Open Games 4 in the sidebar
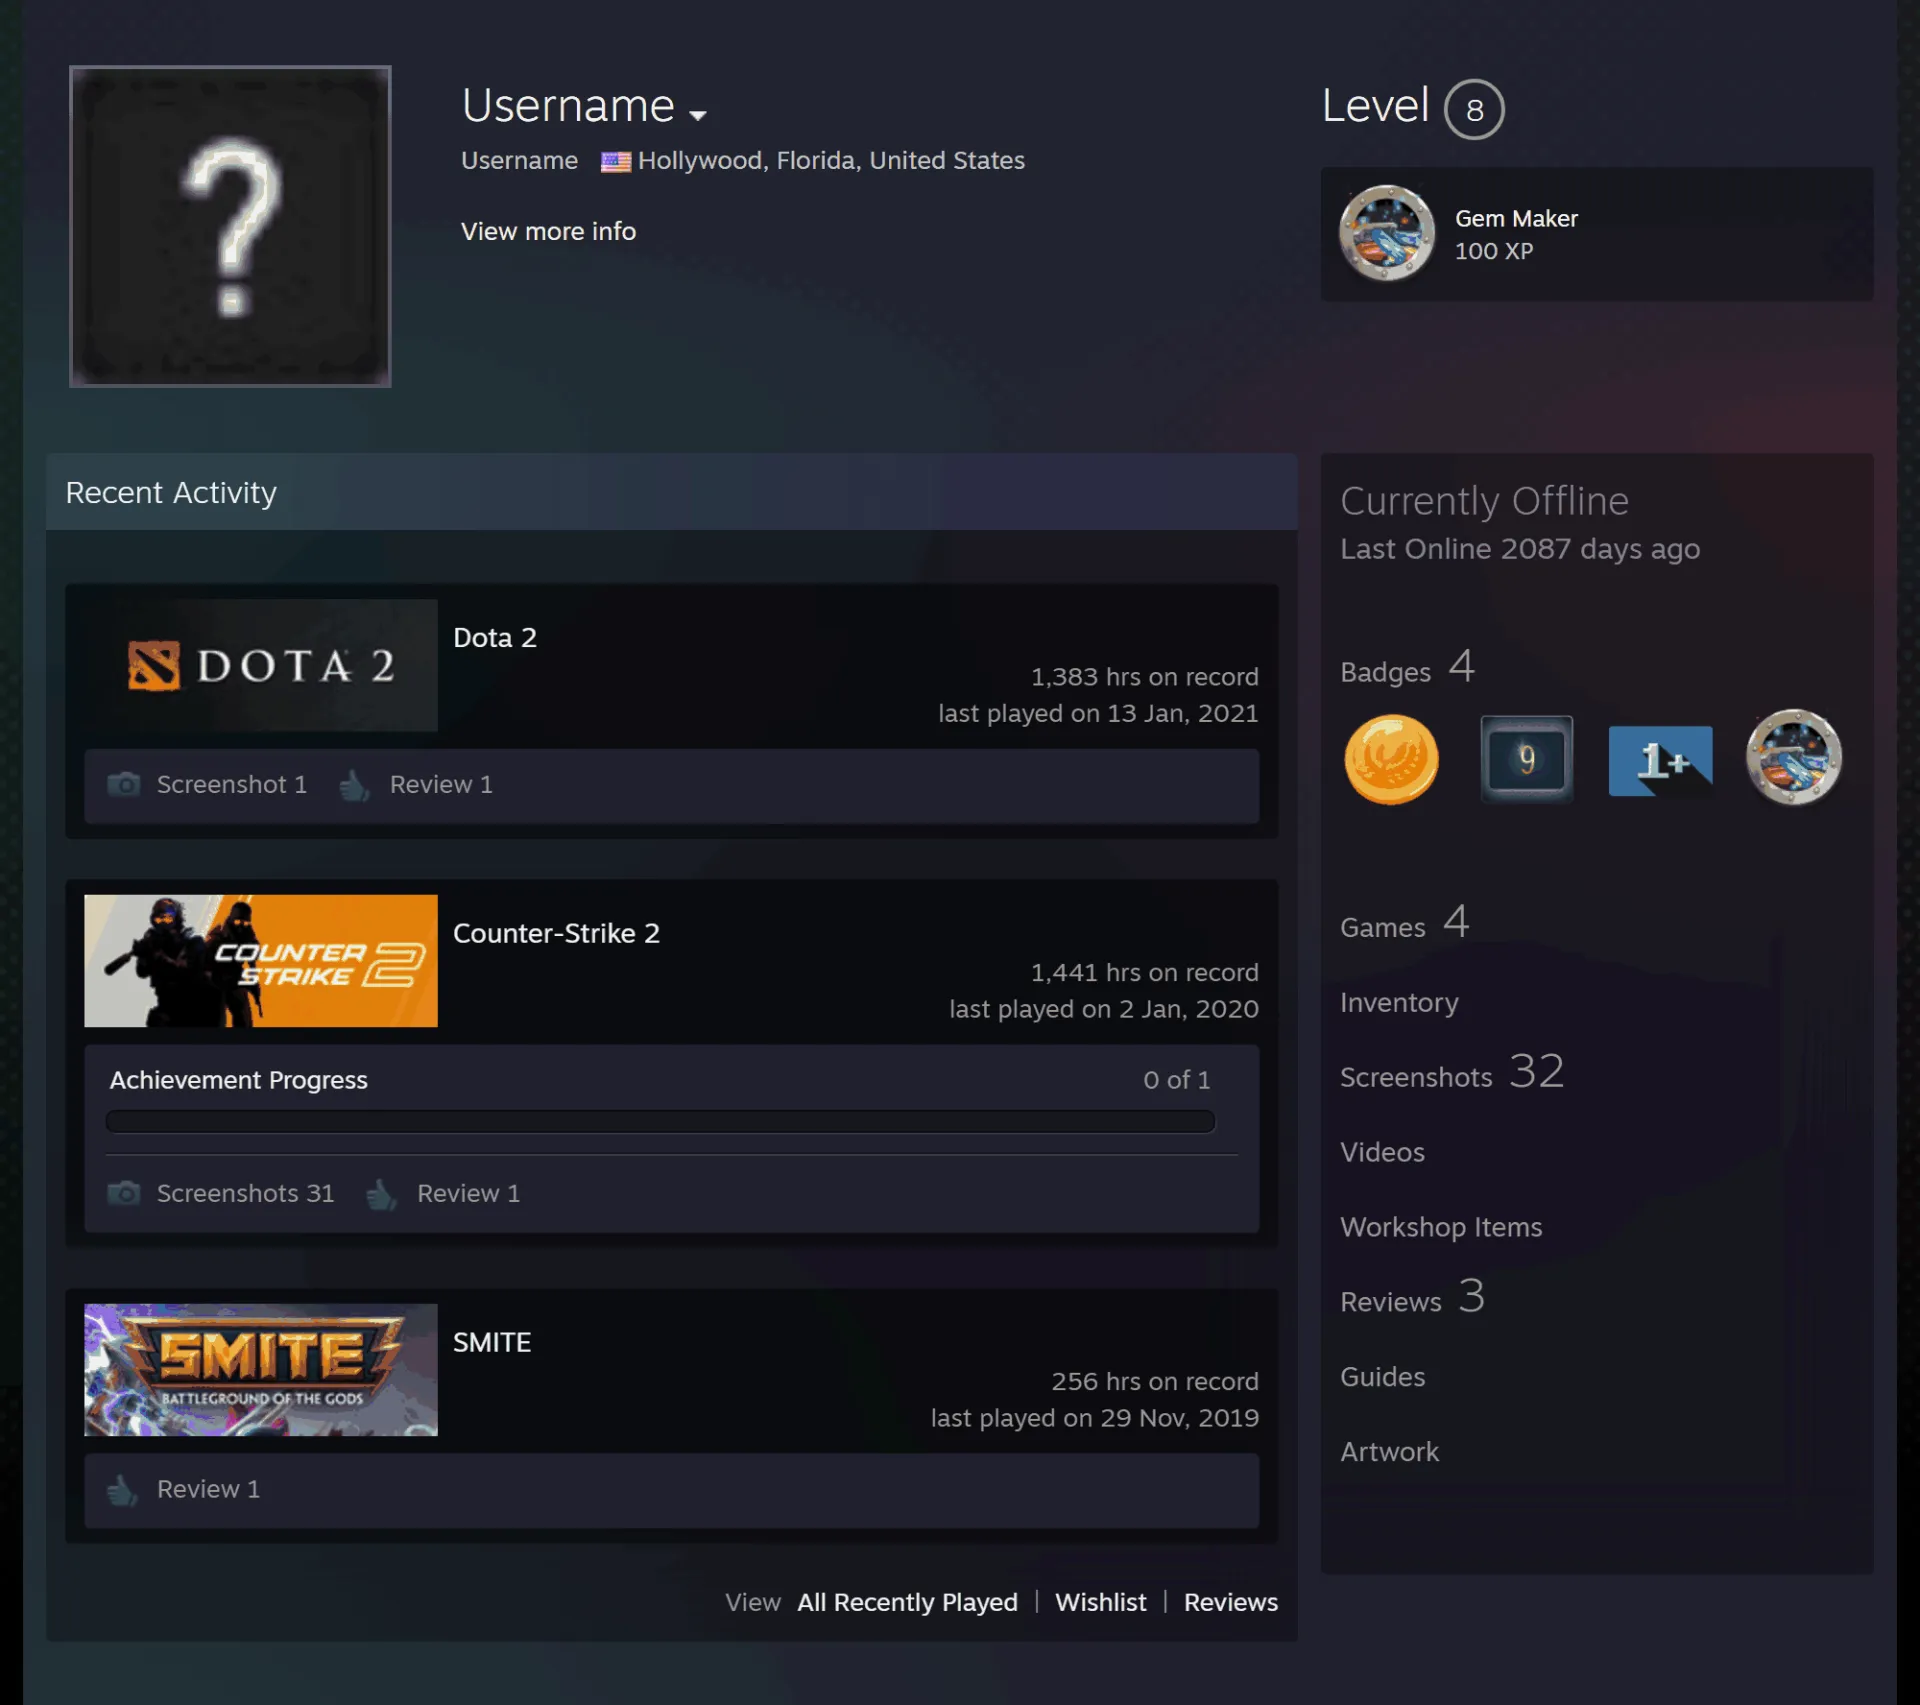The width and height of the screenshot is (1920, 1705). click(x=1404, y=923)
